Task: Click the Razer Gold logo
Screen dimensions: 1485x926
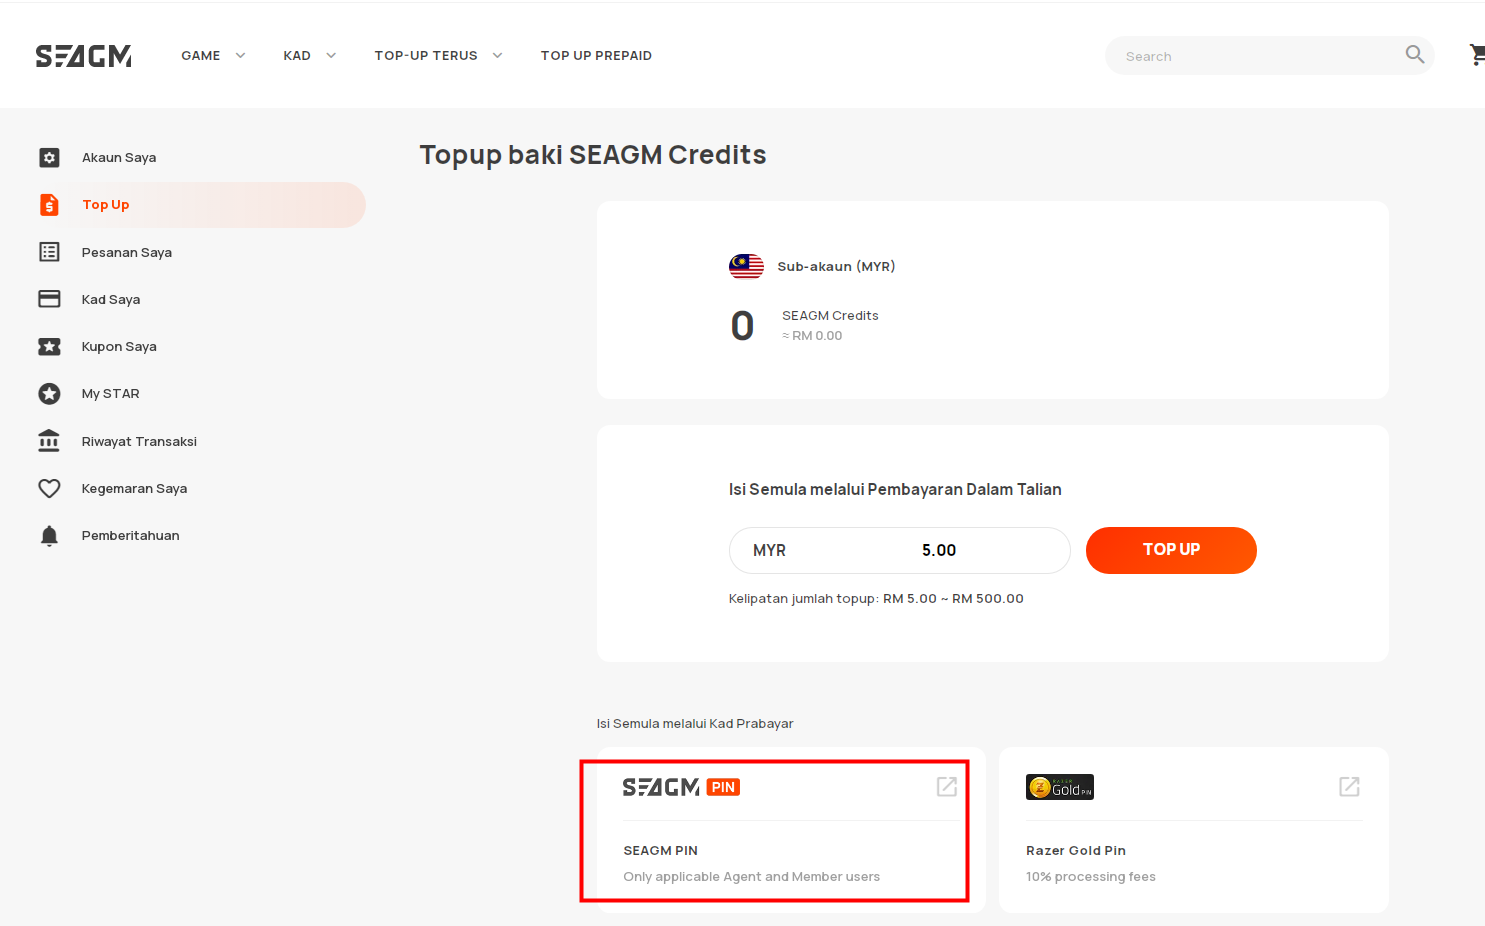Action: (x=1060, y=787)
